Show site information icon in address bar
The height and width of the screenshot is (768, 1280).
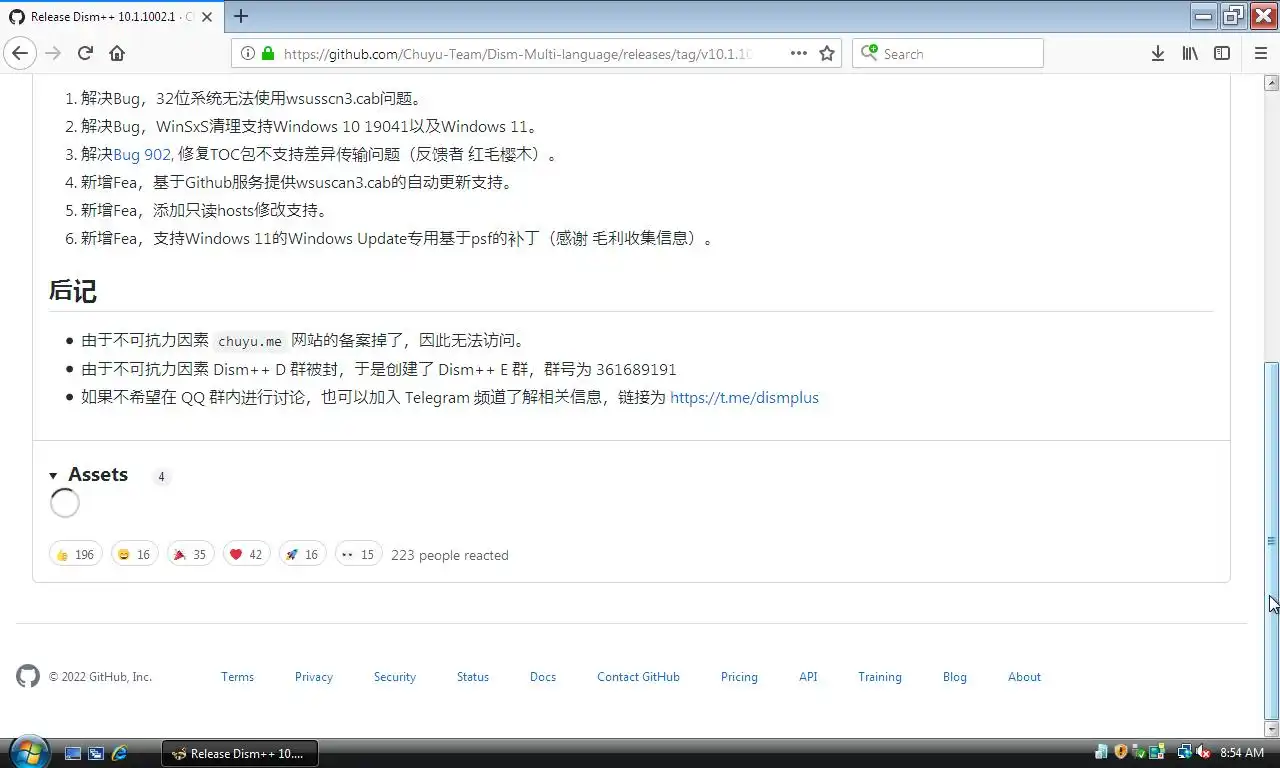[x=248, y=54]
